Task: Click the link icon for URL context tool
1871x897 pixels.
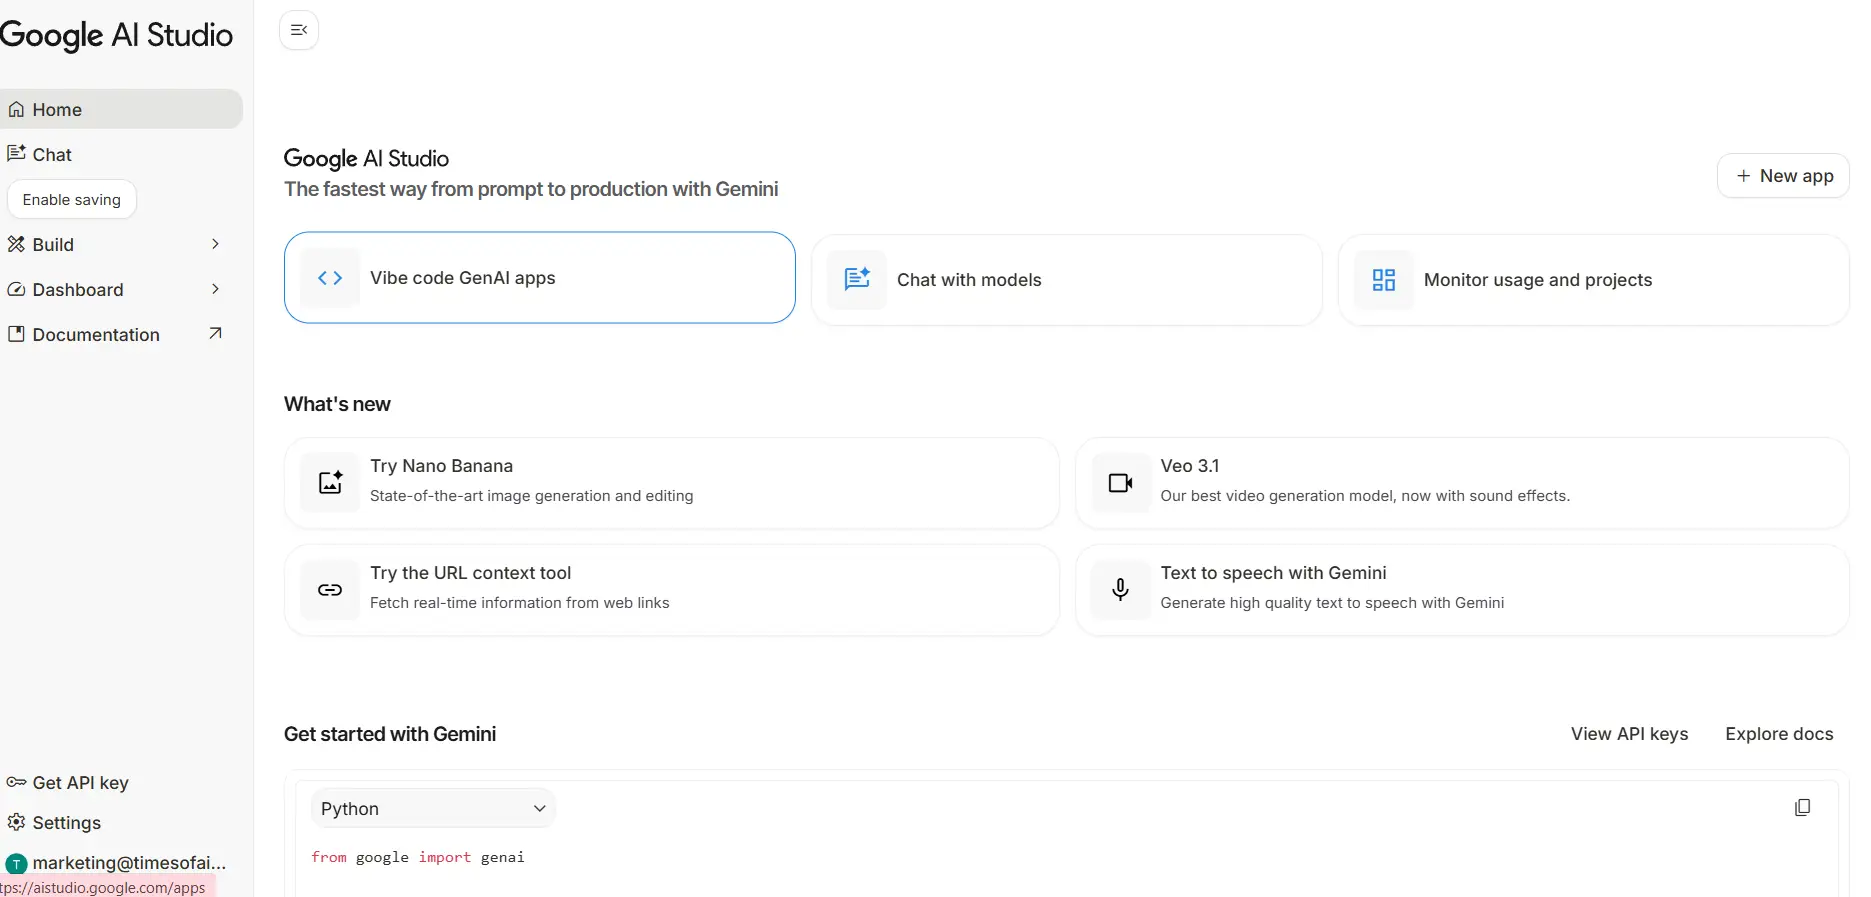Action: click(330, 590)
